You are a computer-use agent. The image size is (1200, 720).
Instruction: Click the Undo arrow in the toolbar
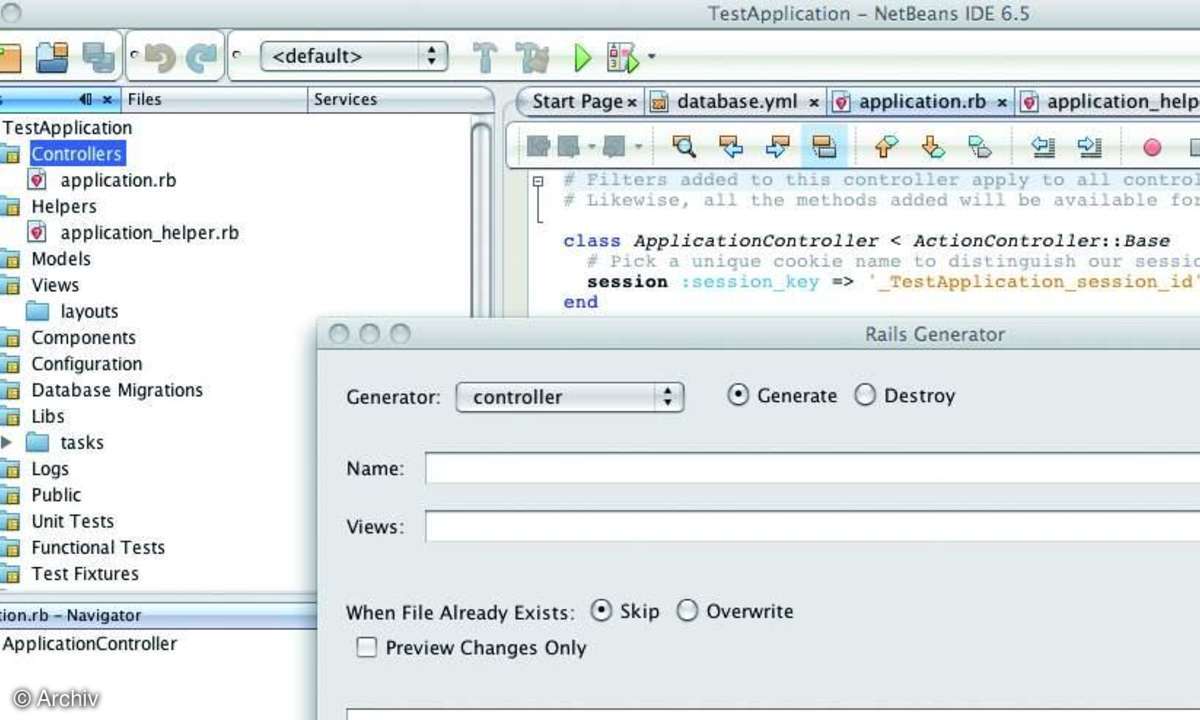[x=159, y=57]
